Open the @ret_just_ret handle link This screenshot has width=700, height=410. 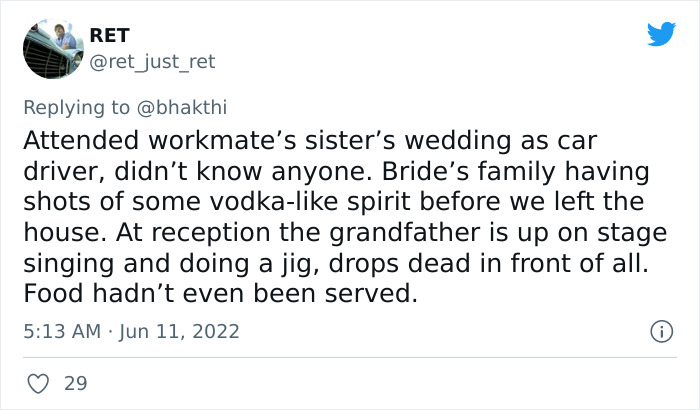pos(152,62)
